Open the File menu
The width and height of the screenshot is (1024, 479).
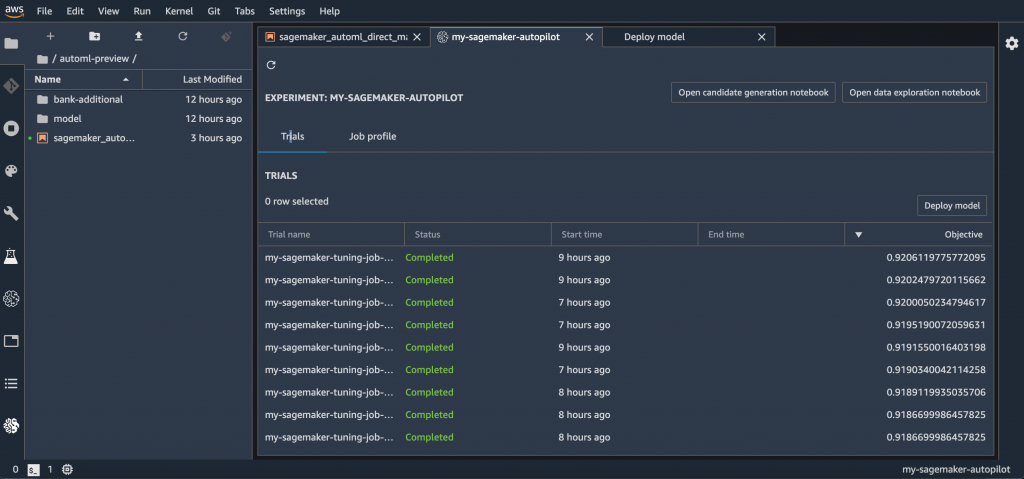(x=44, y=11)
